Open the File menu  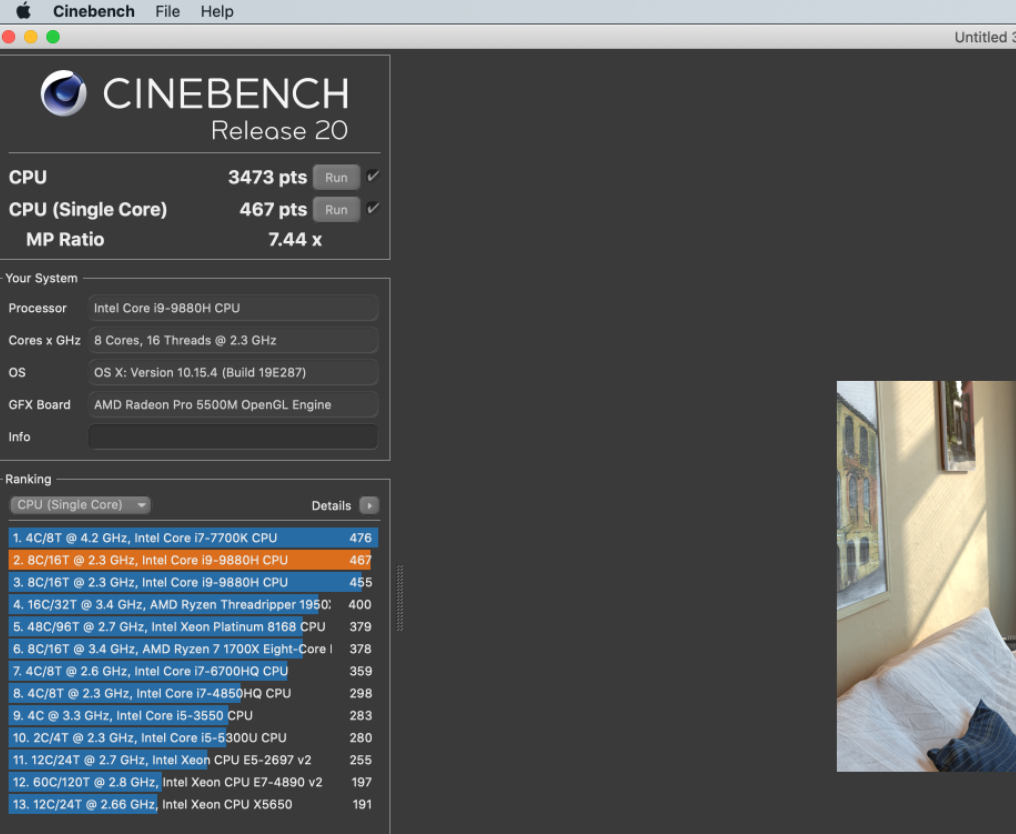click(167, 11)
